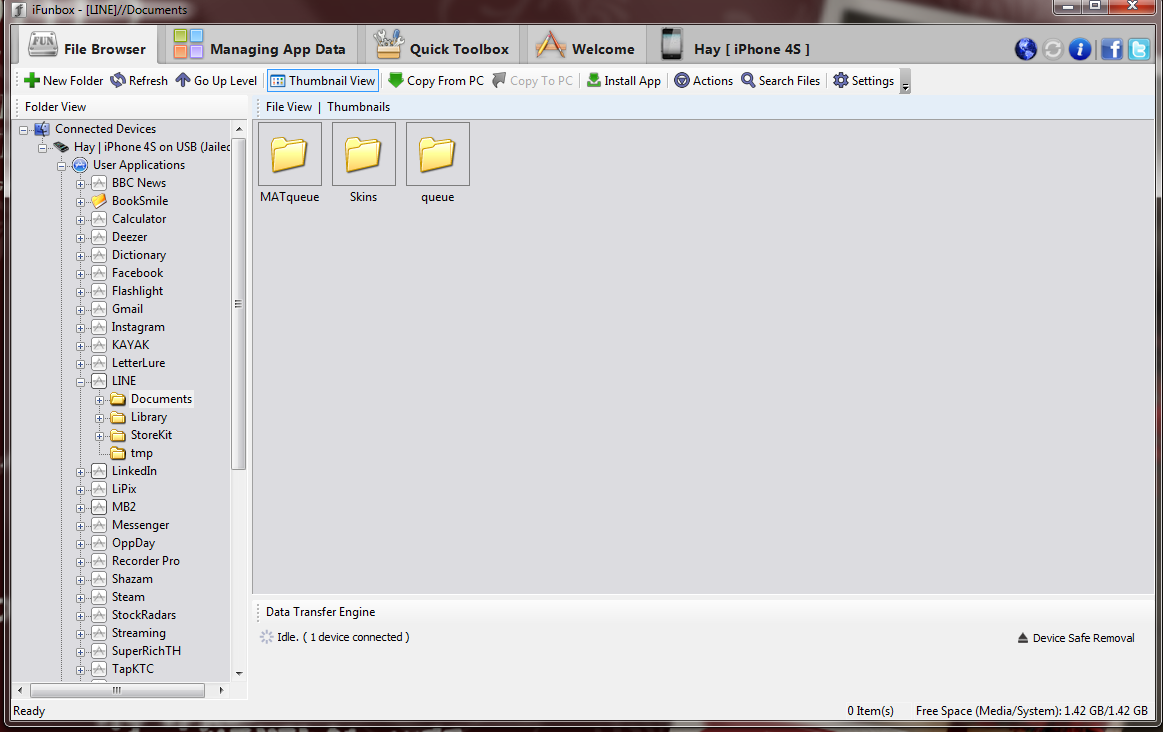Screen dimensions: 1163x732
Task: Click the blue info icon
Action: [x=1080, y=50]
